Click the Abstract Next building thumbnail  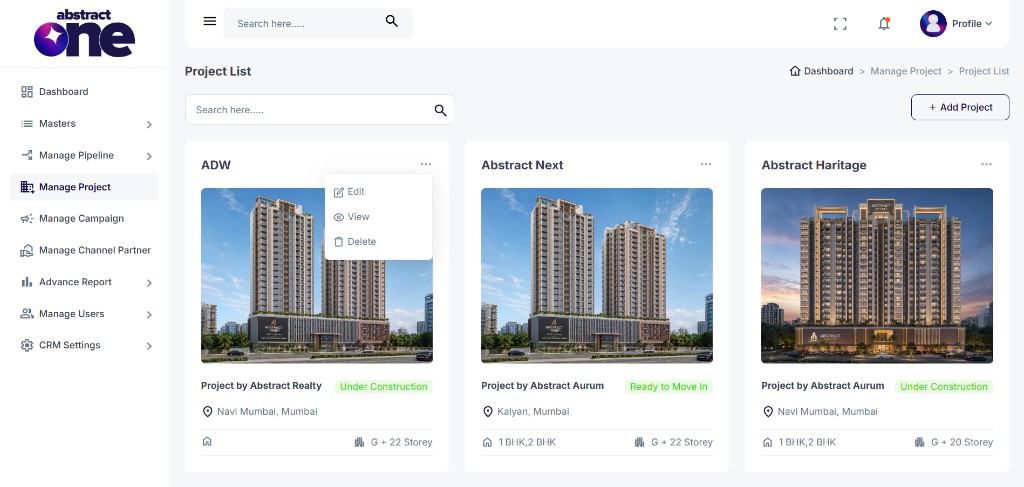pos(597,275)
